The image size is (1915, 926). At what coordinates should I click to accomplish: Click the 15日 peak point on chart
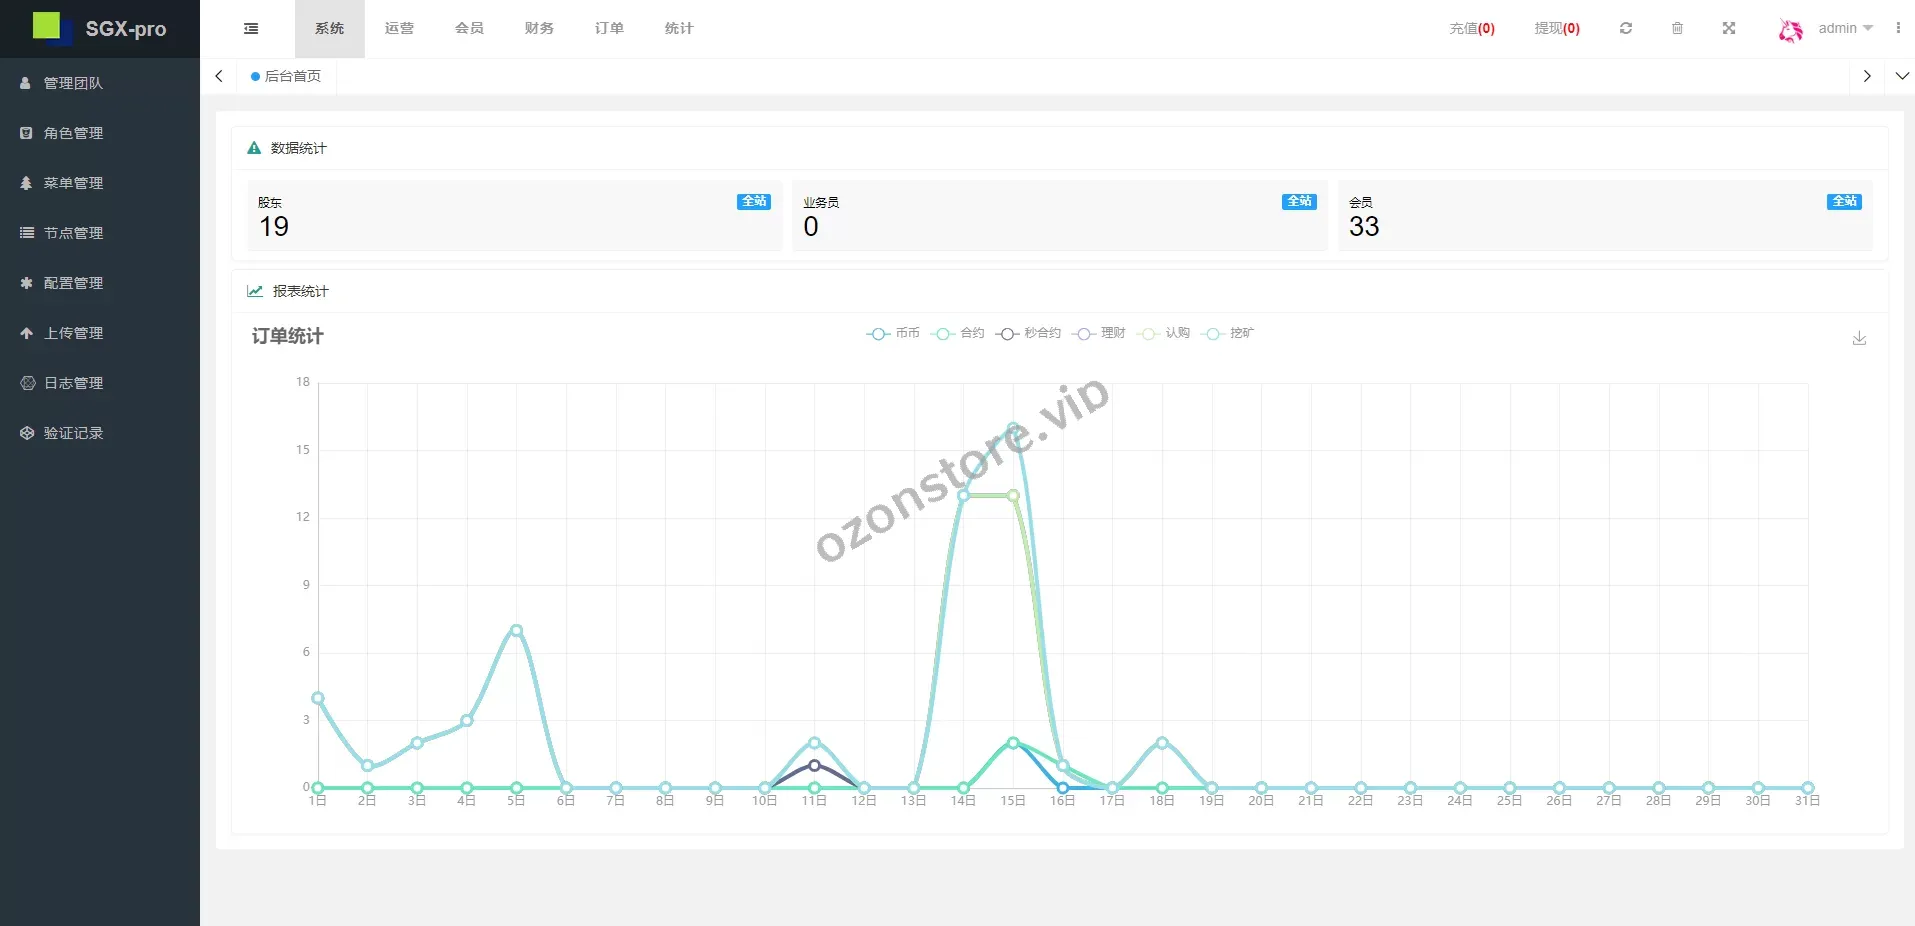pyautogui.click(x=1013, y=427)
